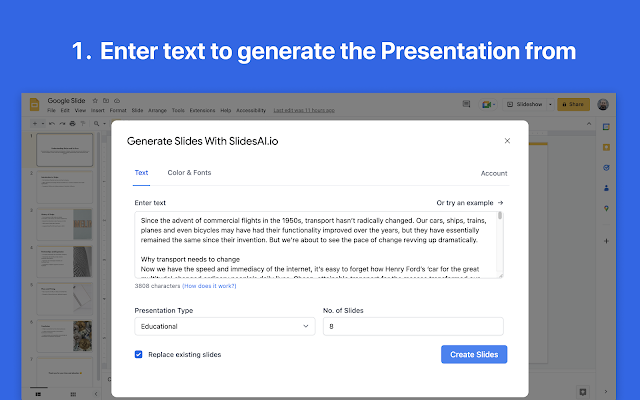640x400 pixels.
Task: Open the Insert menu
Action: [x=96, y=110]
